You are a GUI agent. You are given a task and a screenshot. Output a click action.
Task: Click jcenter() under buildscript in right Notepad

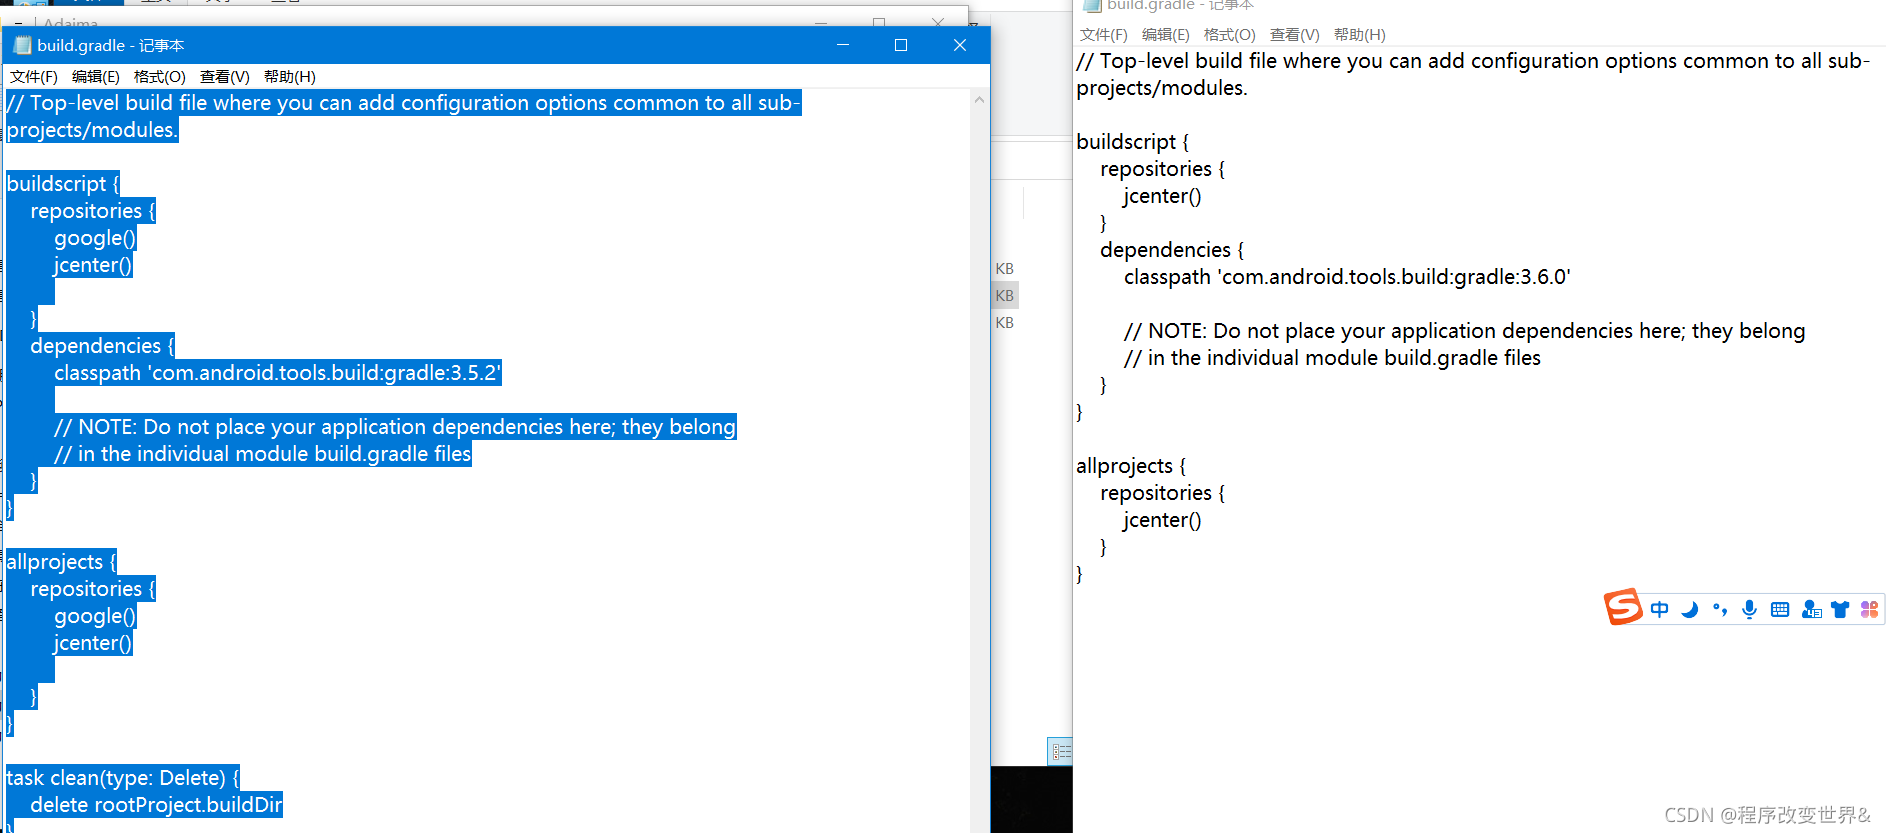point(1162,196)
